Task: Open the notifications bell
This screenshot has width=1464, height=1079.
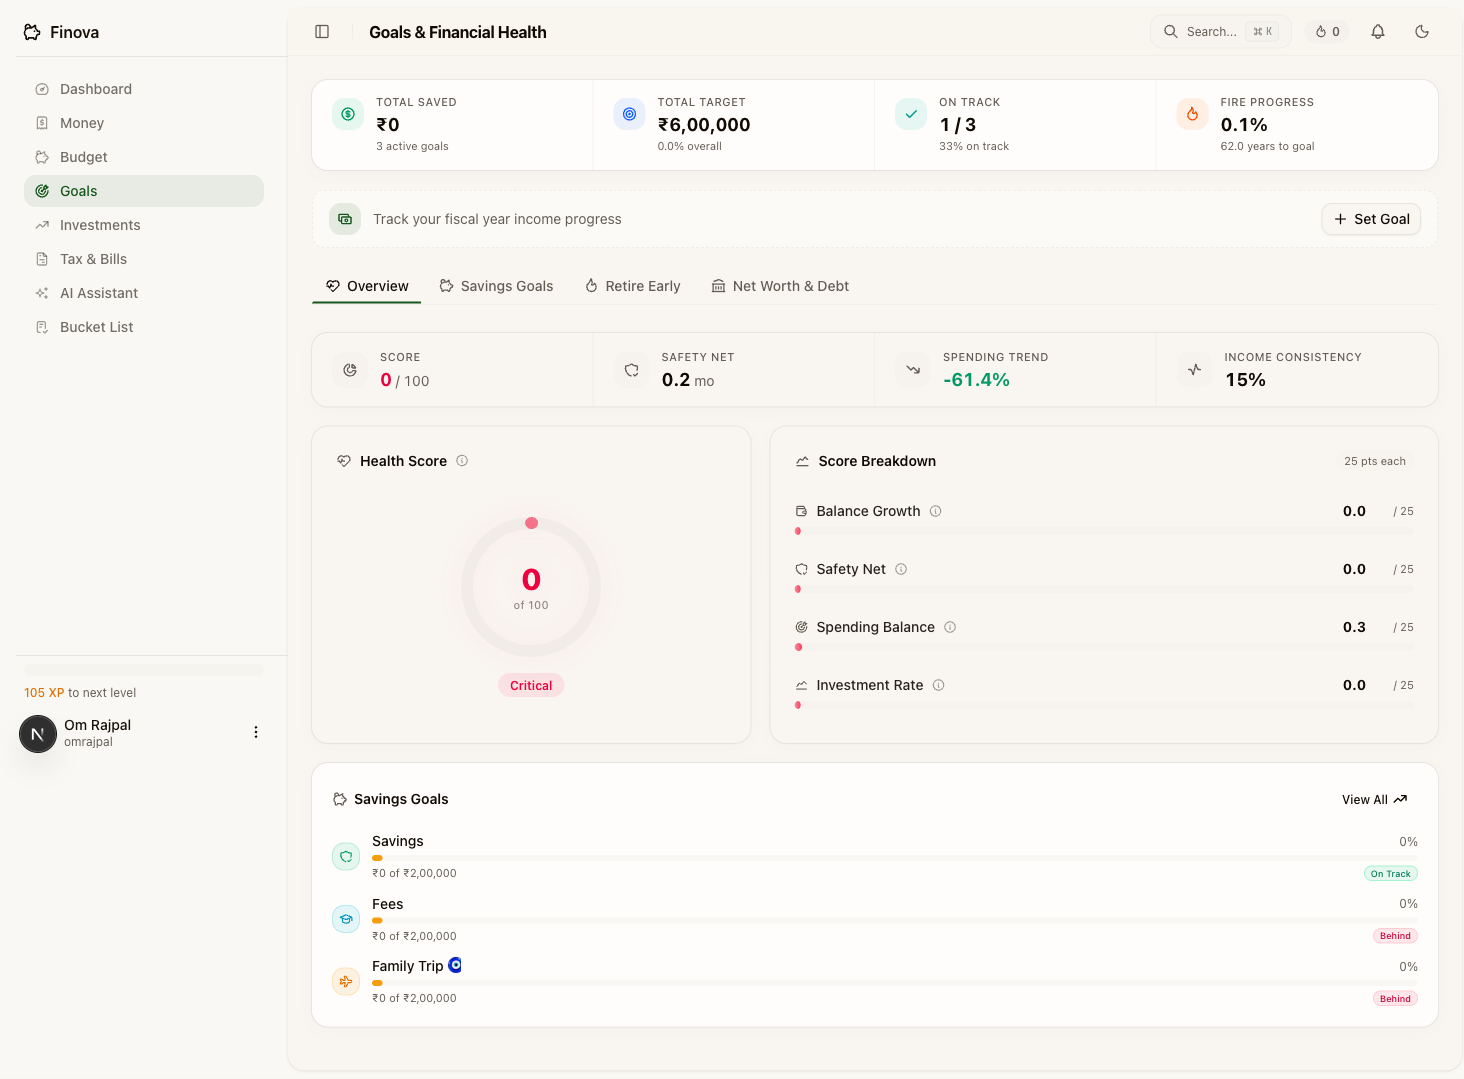Action: (1378, 32)
